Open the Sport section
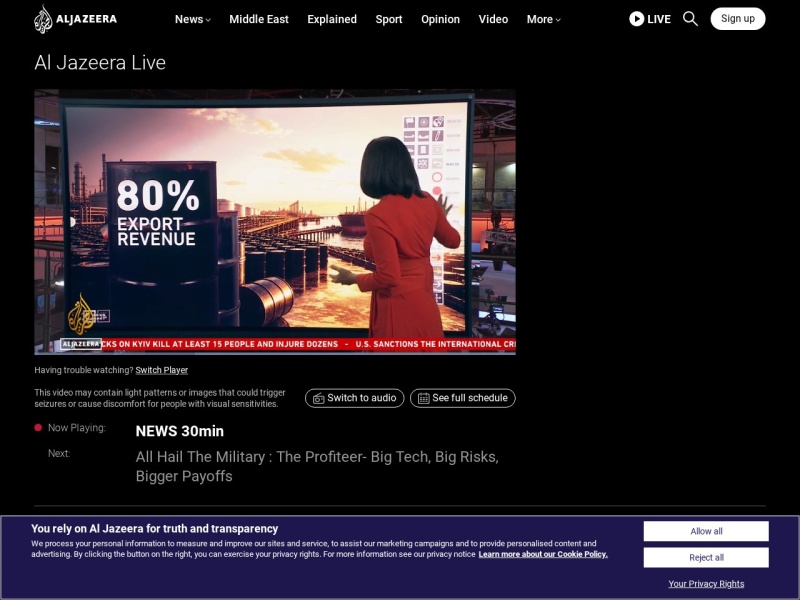800x600 pixels. (x=389, y=19)
